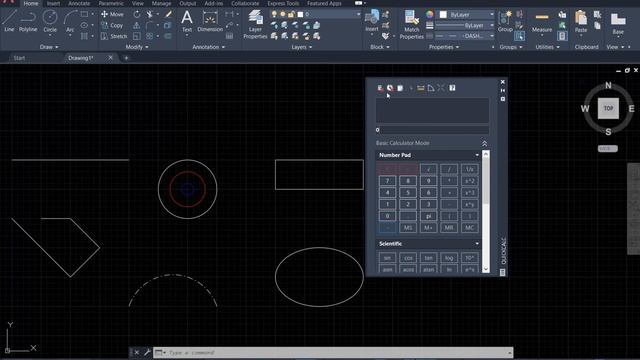Select the Erase tool icon
Screen dimensions: 640x360
coord(168,14)
